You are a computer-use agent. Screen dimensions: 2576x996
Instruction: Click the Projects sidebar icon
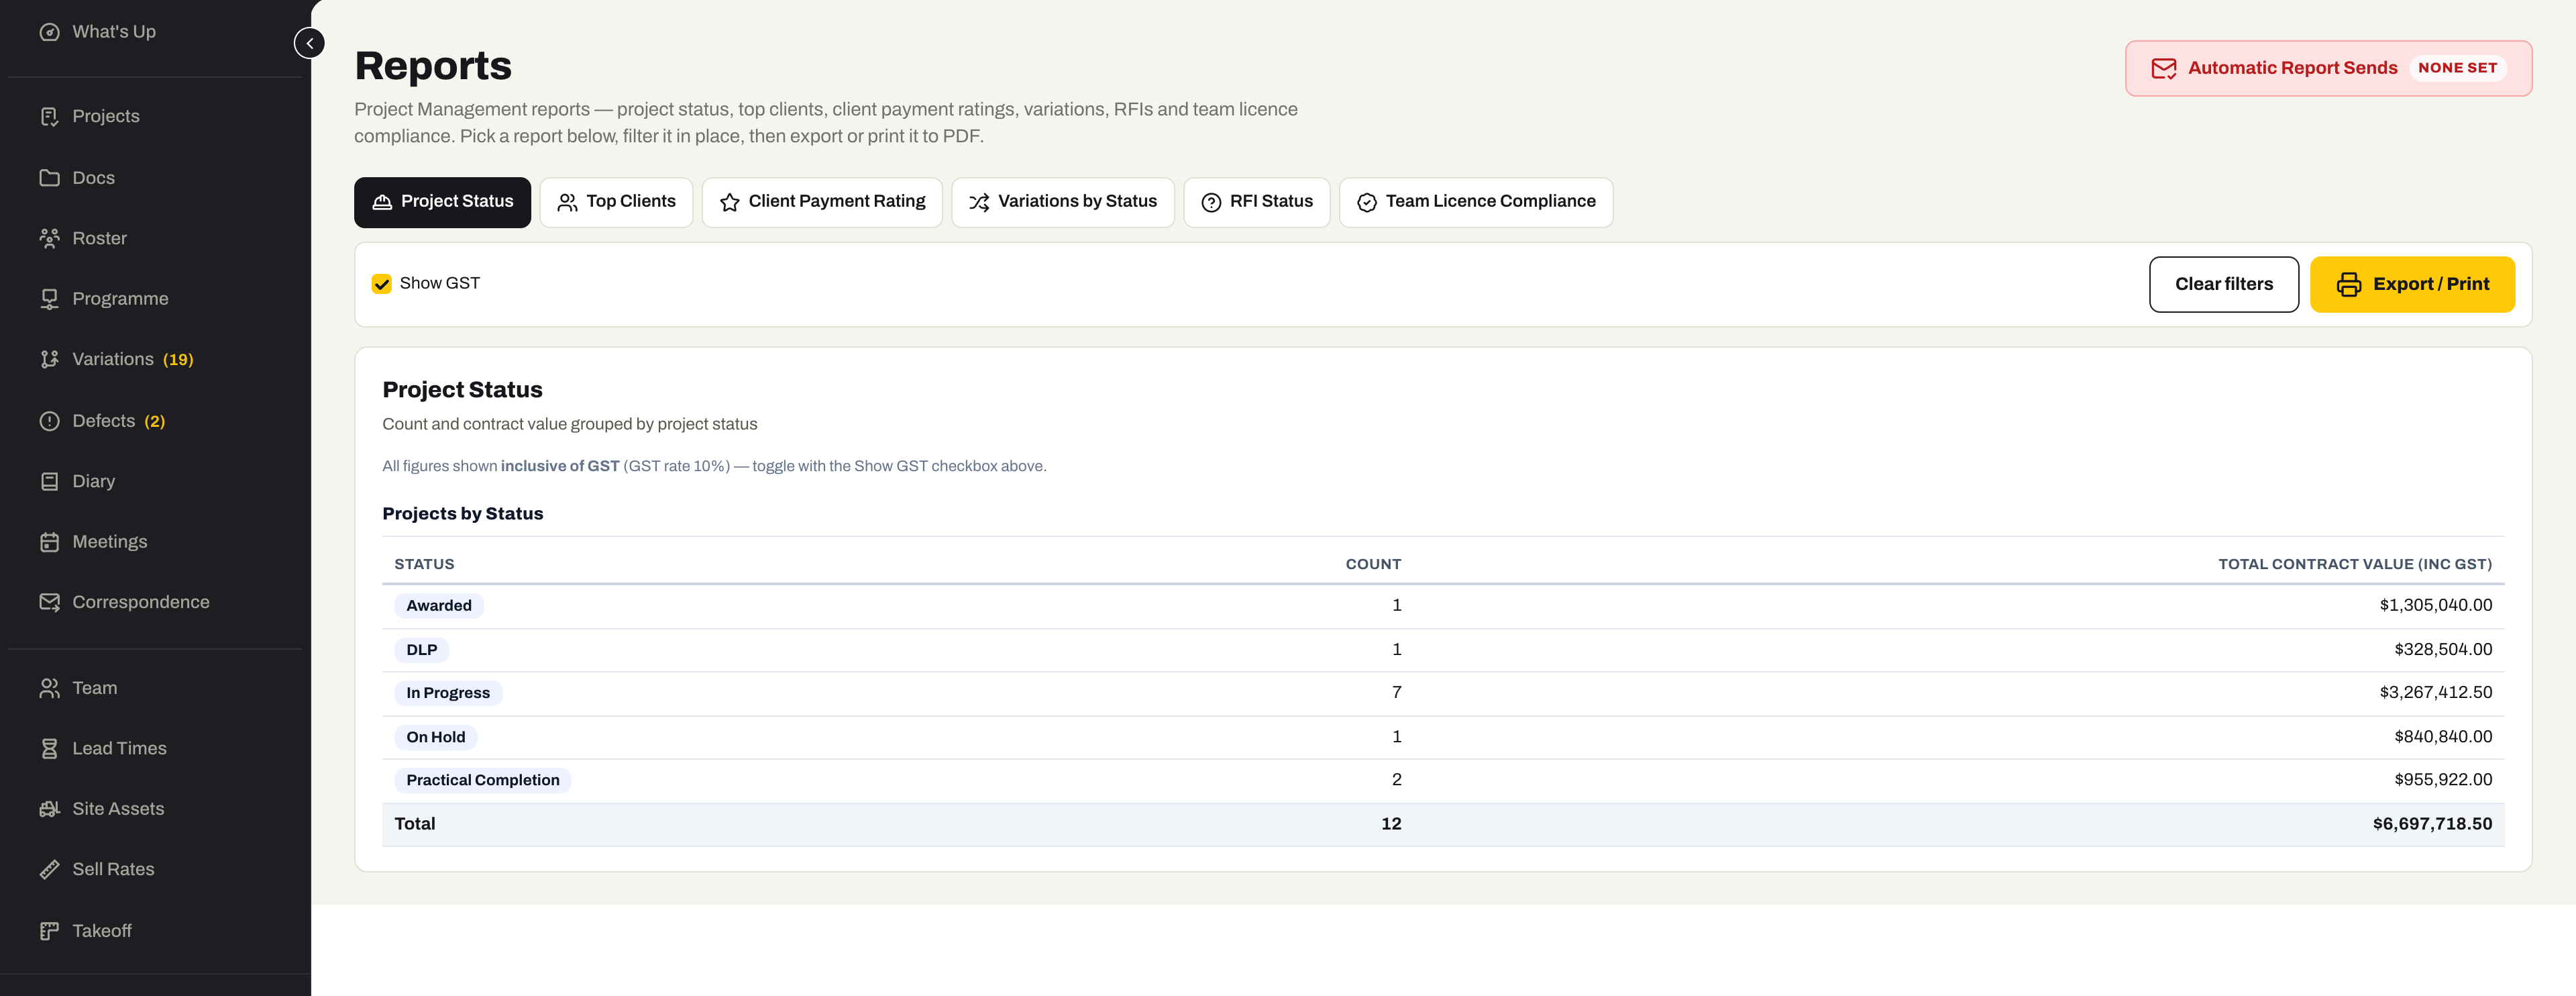[x=49, y=116]
